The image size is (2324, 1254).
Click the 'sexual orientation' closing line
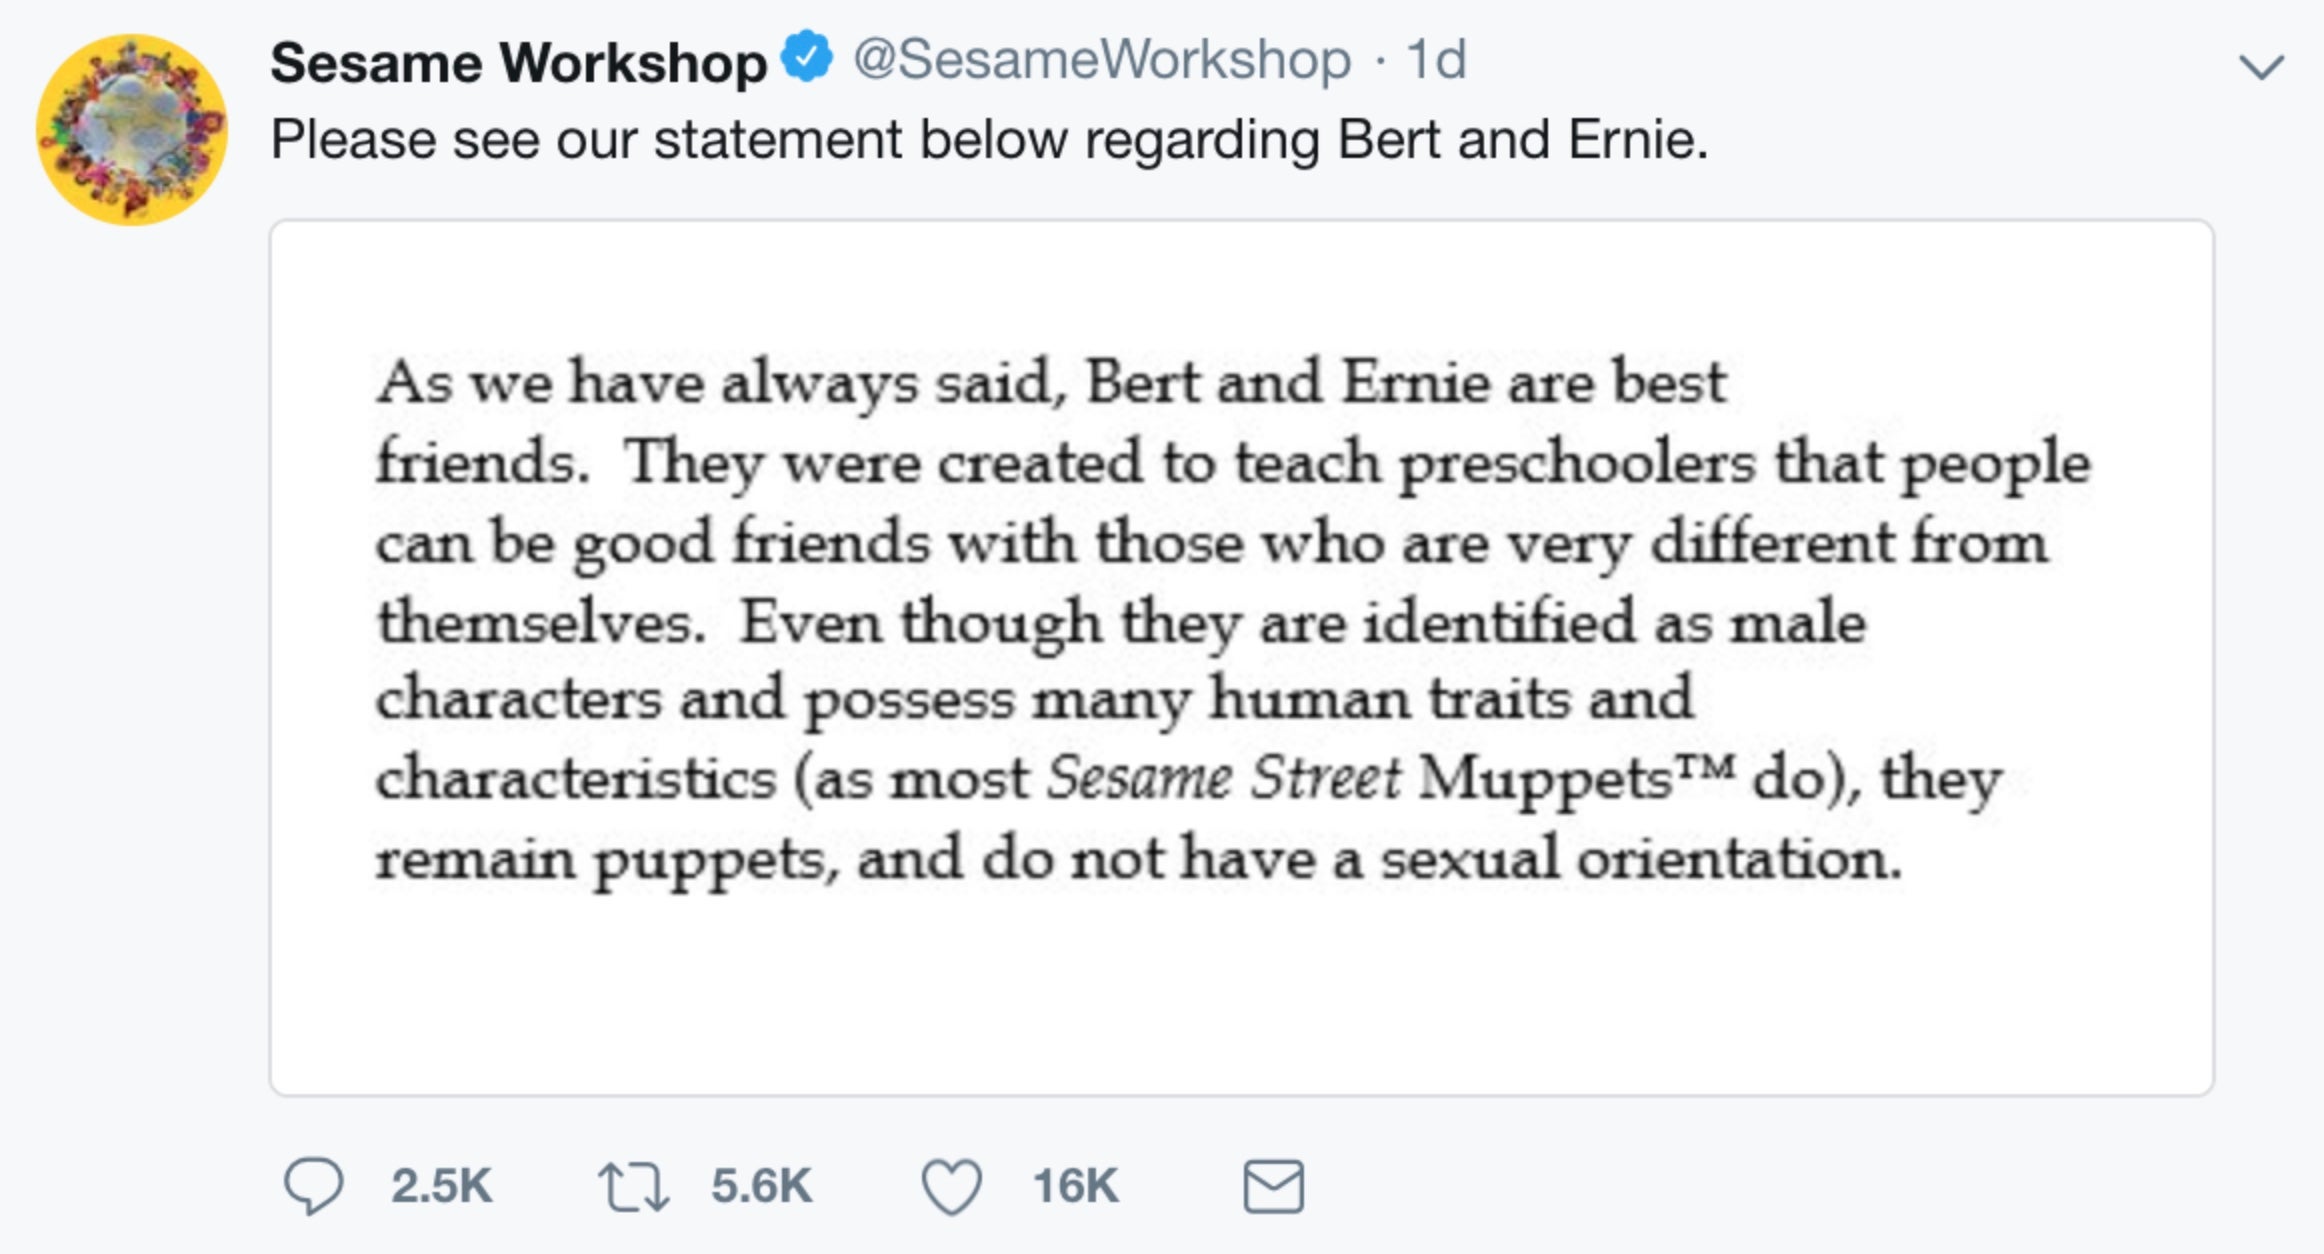tap(1138, 860)
